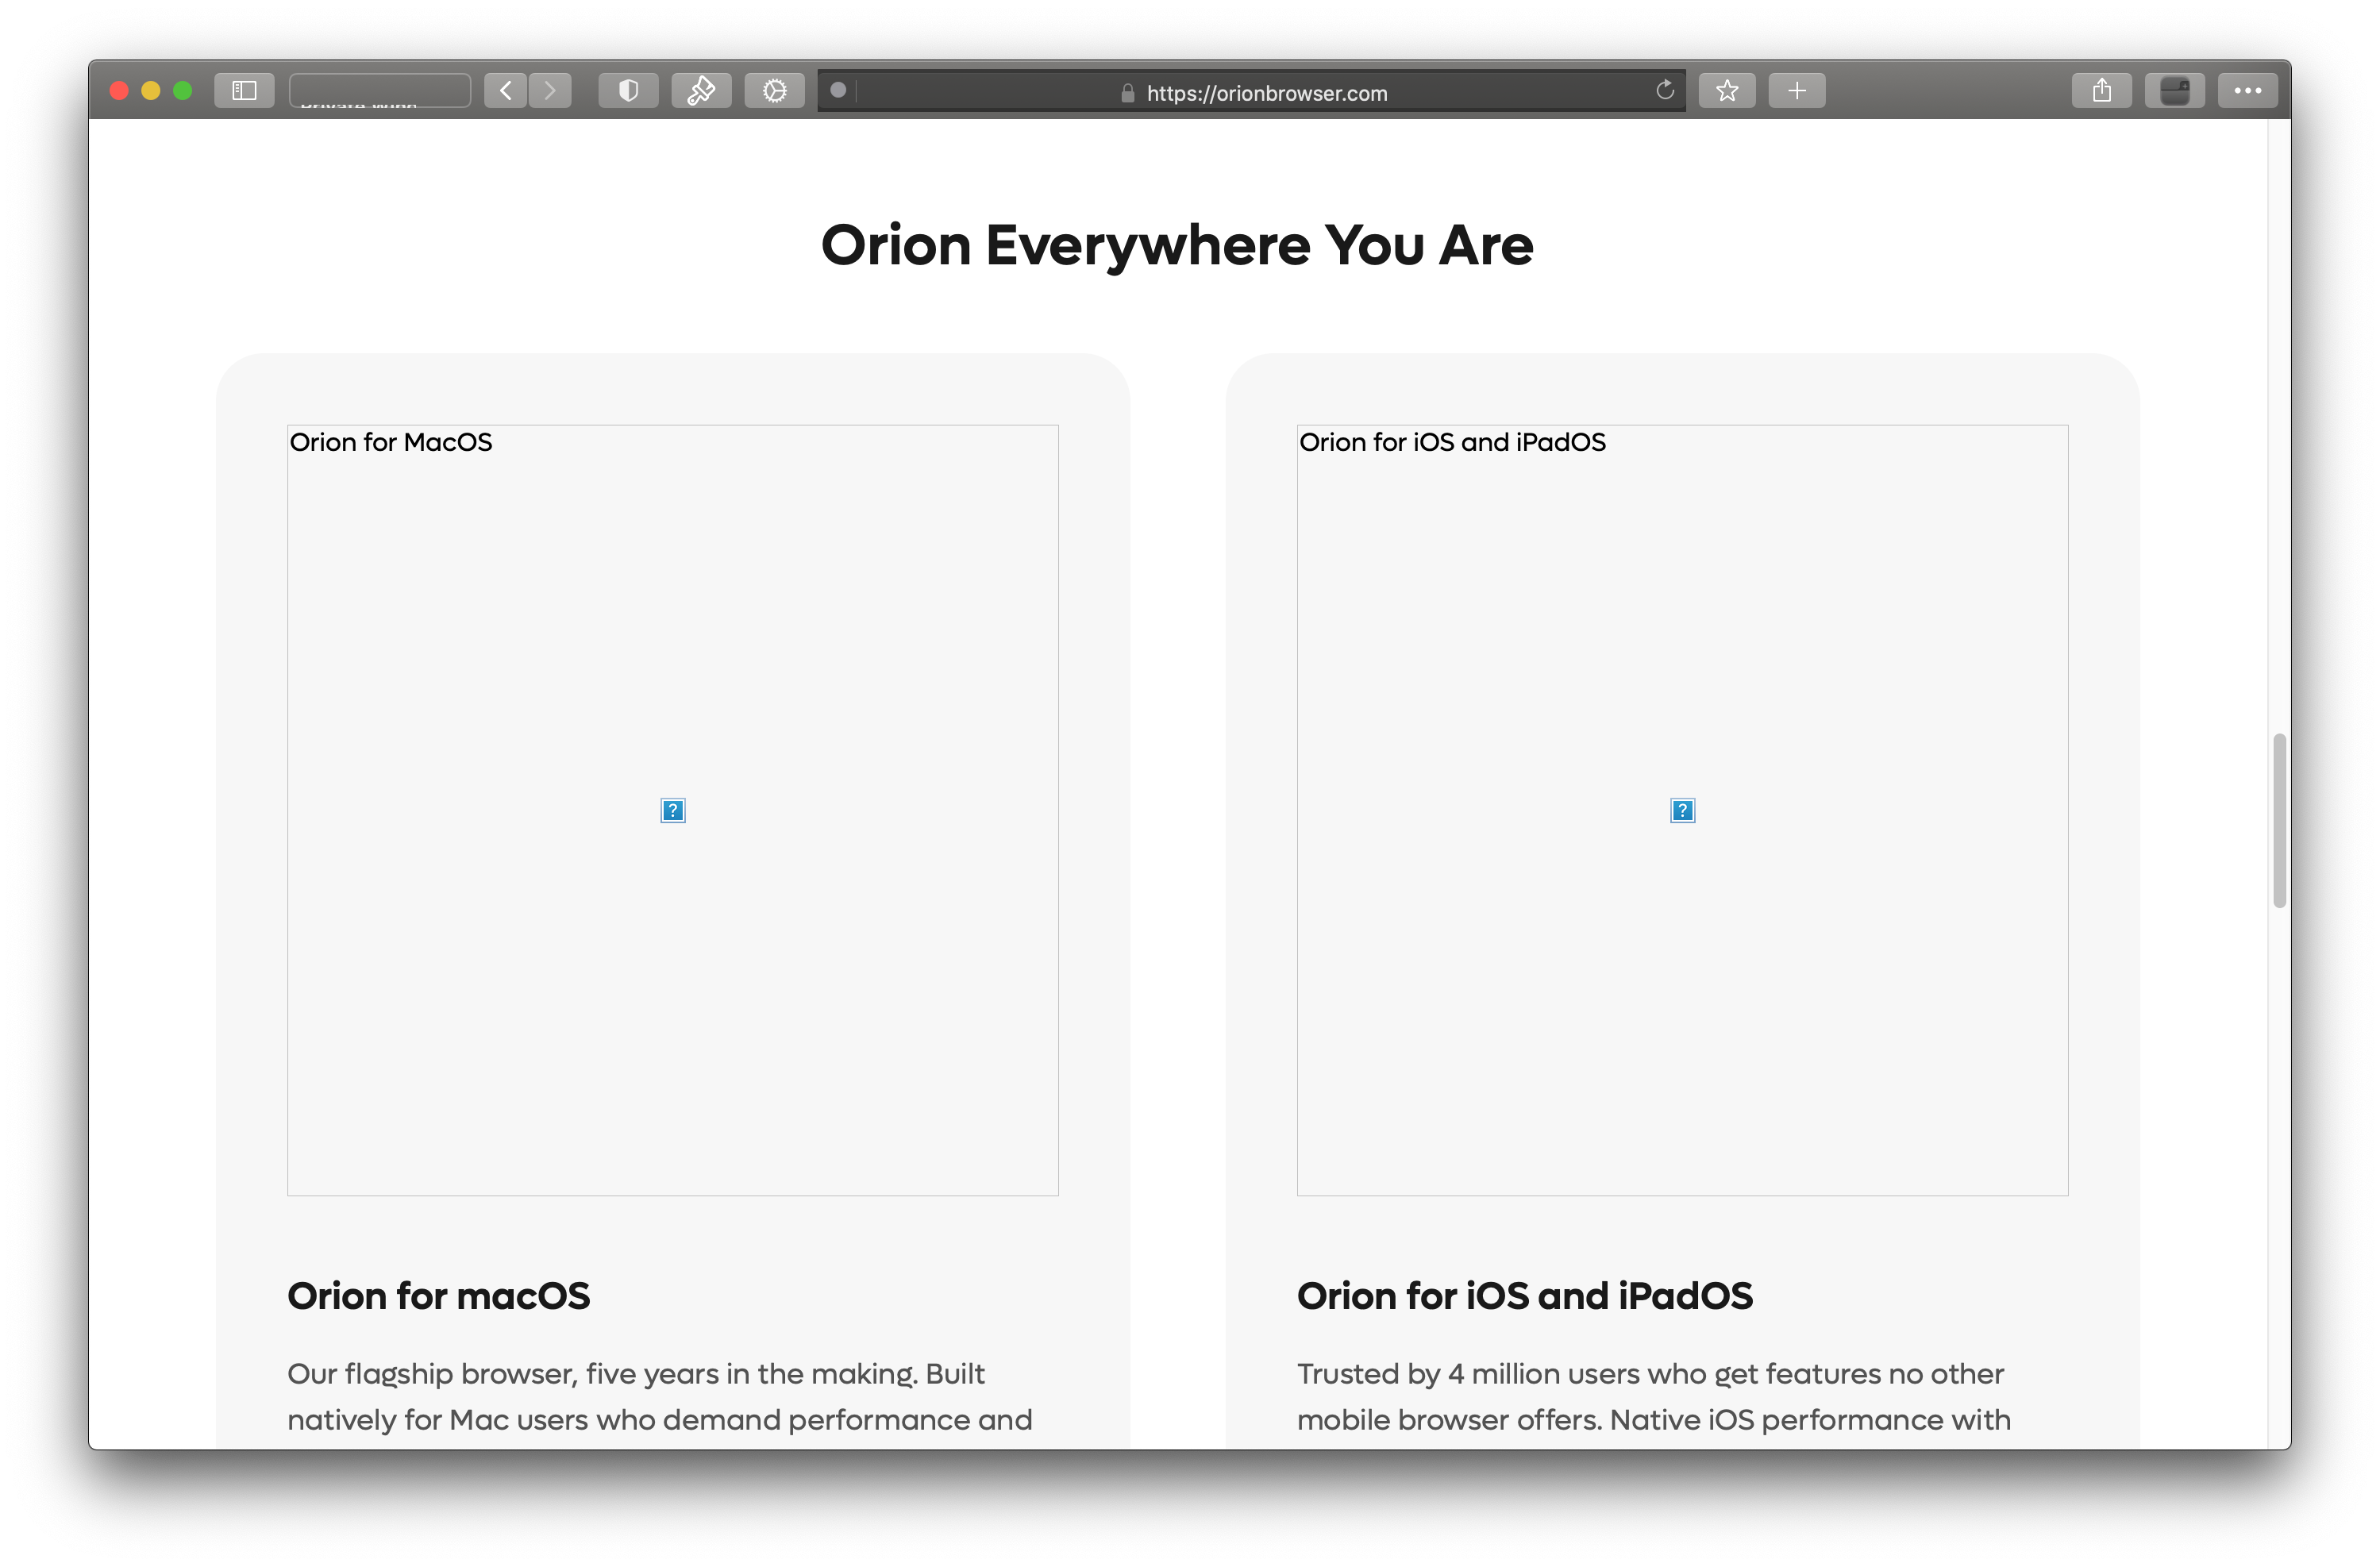Open a new tab with plus button
The width and height of the screenshot is (2380, 1567).
coord(1797,91)
